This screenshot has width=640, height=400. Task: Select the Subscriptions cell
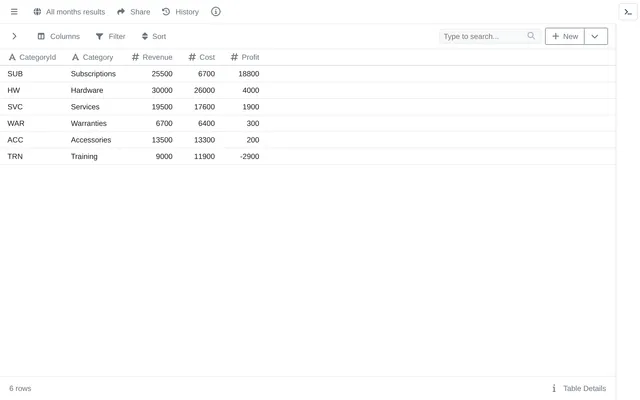pyautogui.click(x=93, y=74)
